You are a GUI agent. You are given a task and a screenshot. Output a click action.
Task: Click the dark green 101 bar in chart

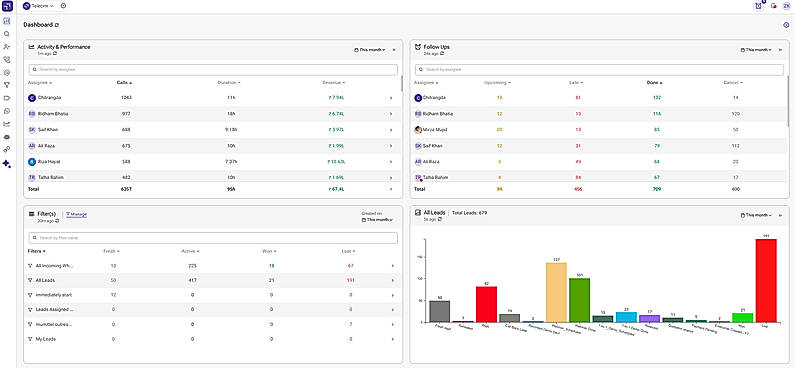tap(579, 300)
